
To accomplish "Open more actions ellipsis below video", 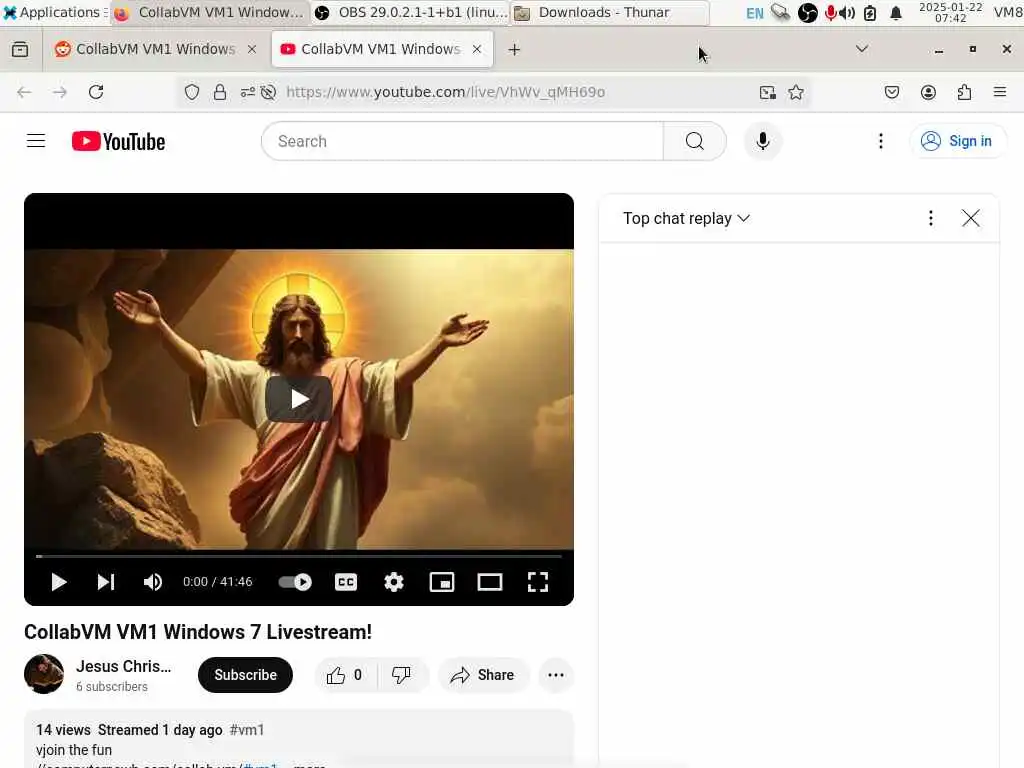I will pyautogui.click(x=556, y=675).
